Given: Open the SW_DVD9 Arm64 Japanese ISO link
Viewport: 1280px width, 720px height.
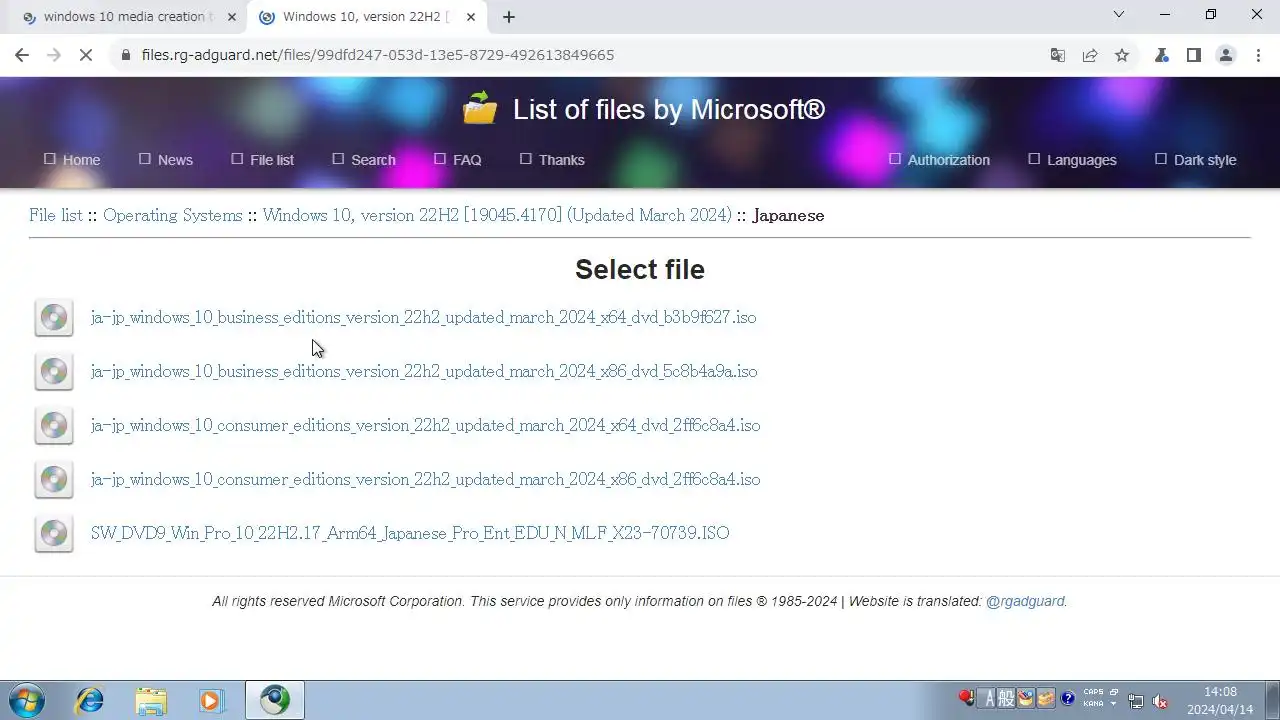Looking at the screenshot, I should [x=410, y=533].
